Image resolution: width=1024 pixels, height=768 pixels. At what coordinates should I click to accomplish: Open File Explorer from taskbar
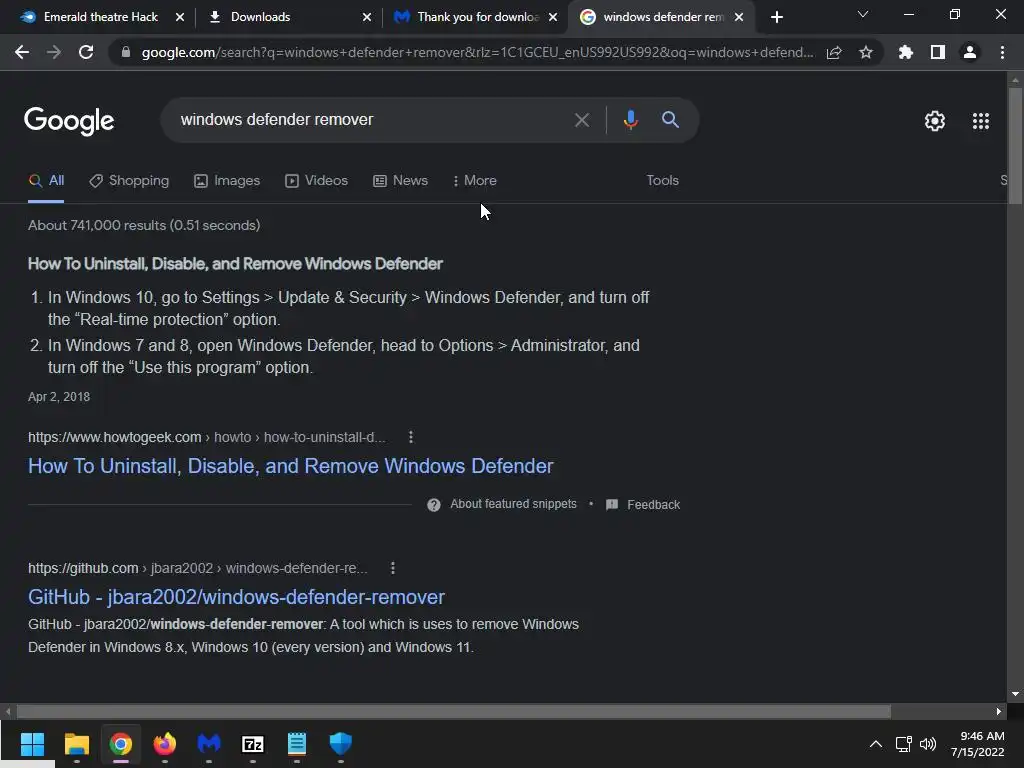click(76, 744)
